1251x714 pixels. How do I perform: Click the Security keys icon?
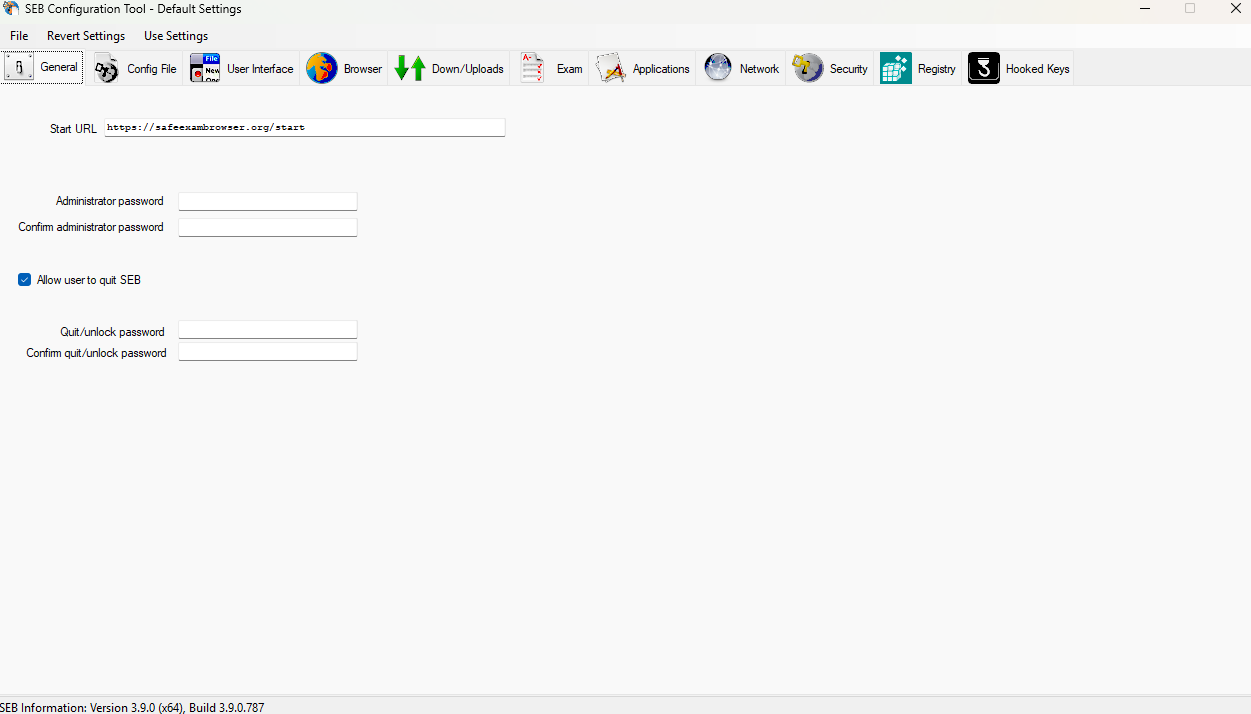808,68
